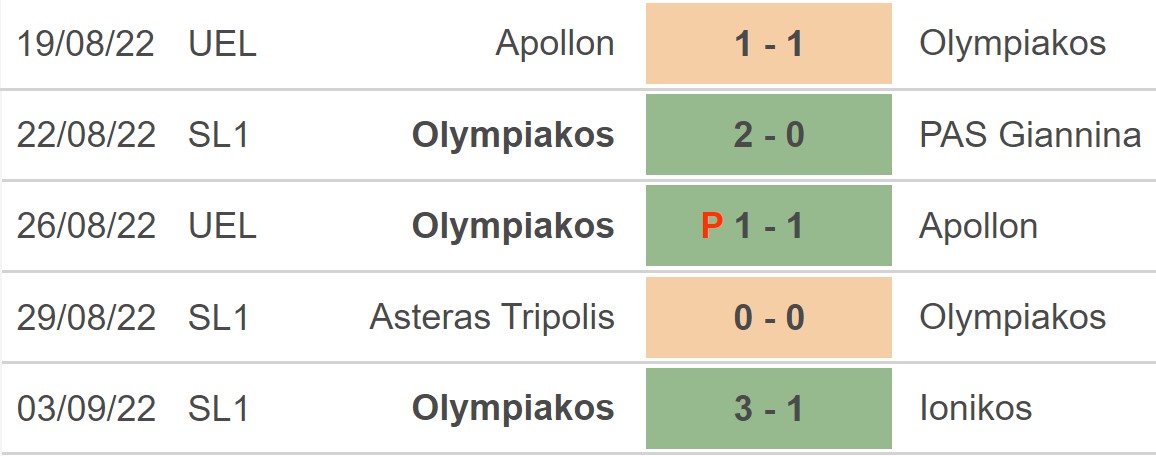
Task: Open the 19/08/22 match score 1 - 1
Action: coord(768,44)
